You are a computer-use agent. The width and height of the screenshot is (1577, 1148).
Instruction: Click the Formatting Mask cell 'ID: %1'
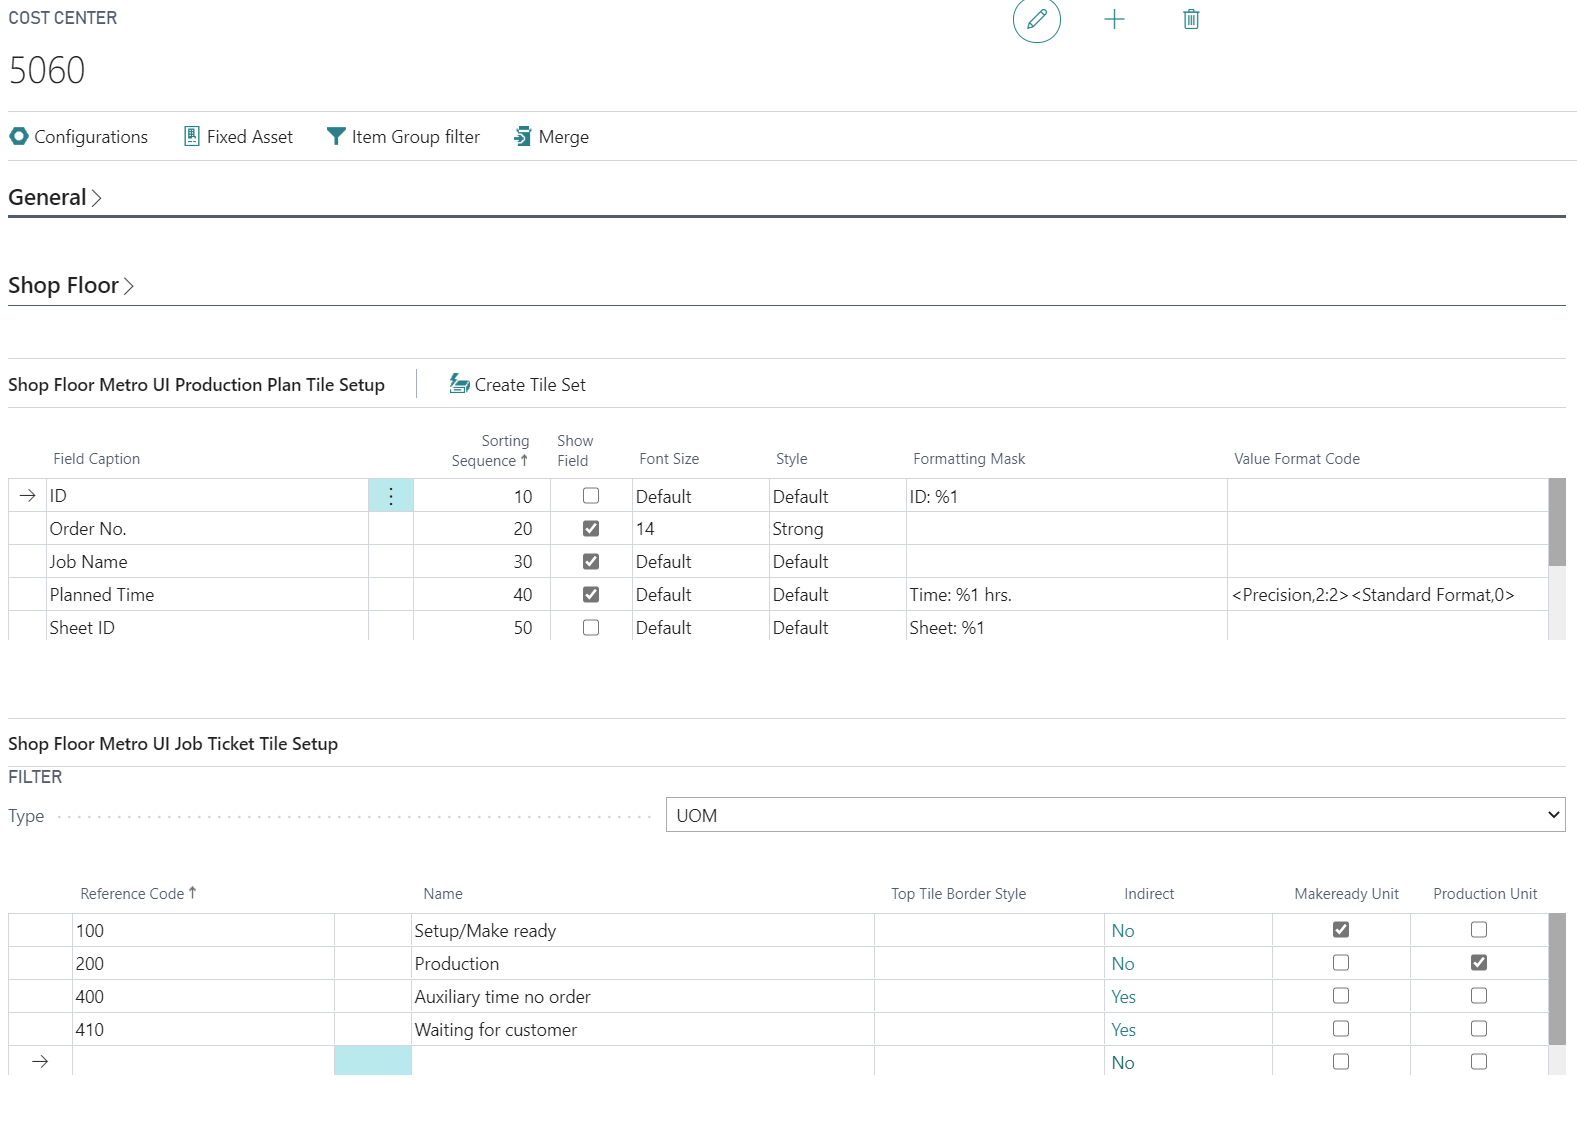pos(1066,496)
